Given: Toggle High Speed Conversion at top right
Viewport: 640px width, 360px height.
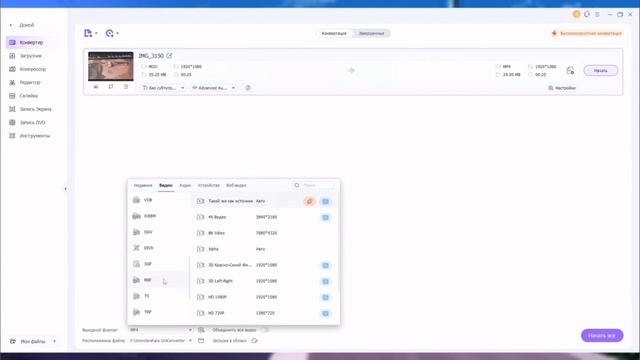Looking at the screenshot, I should pos(587,33).
